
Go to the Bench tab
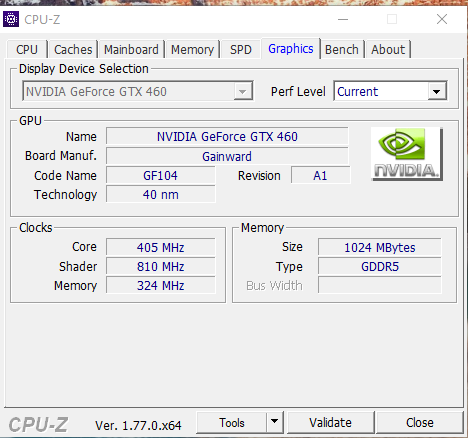click(x=342, y=50)
